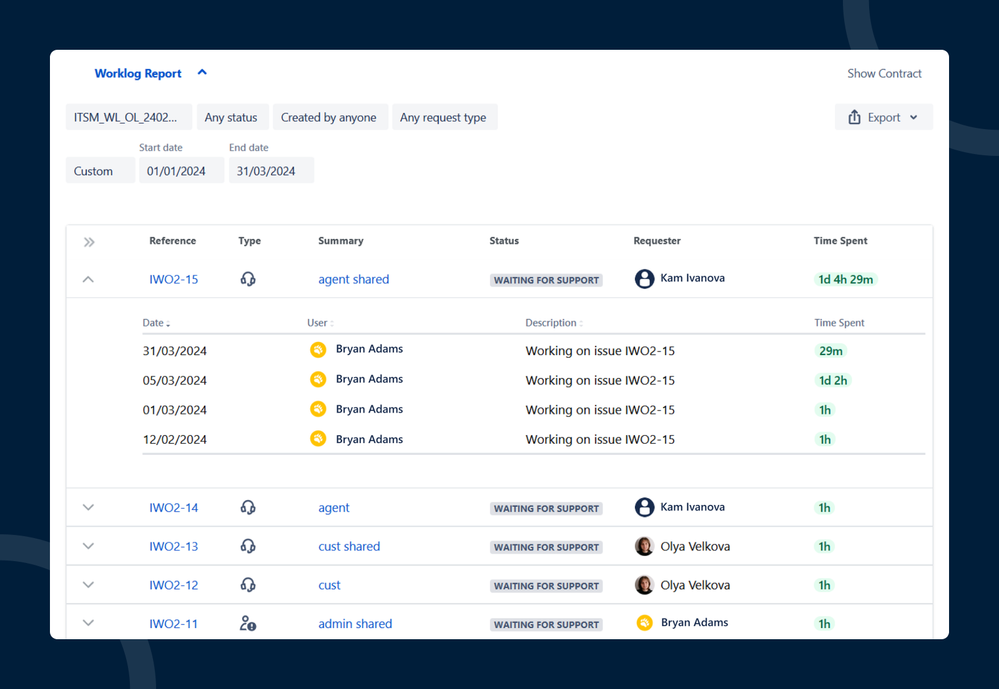
Task: Collapse the IWO2-15 worklog row
Action: pos(88,280)
